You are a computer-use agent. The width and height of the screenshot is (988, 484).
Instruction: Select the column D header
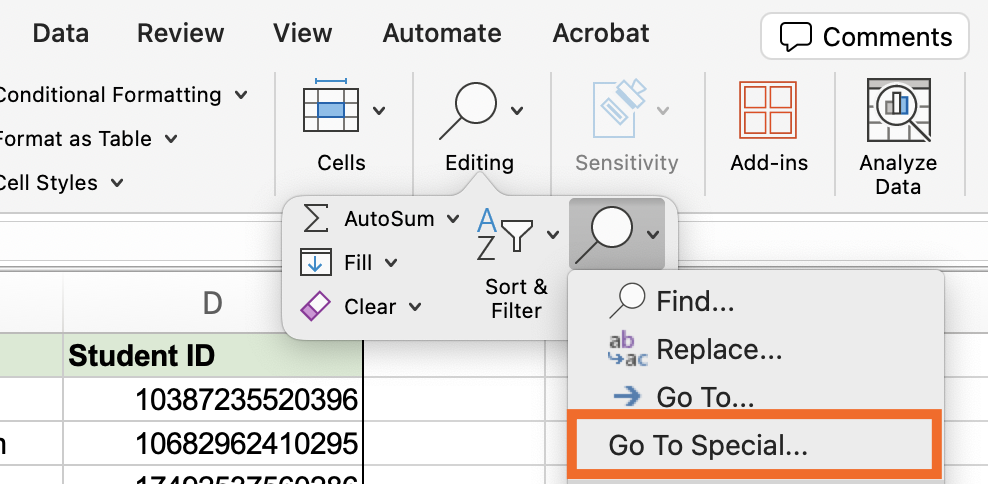click(x=212, y=304)
